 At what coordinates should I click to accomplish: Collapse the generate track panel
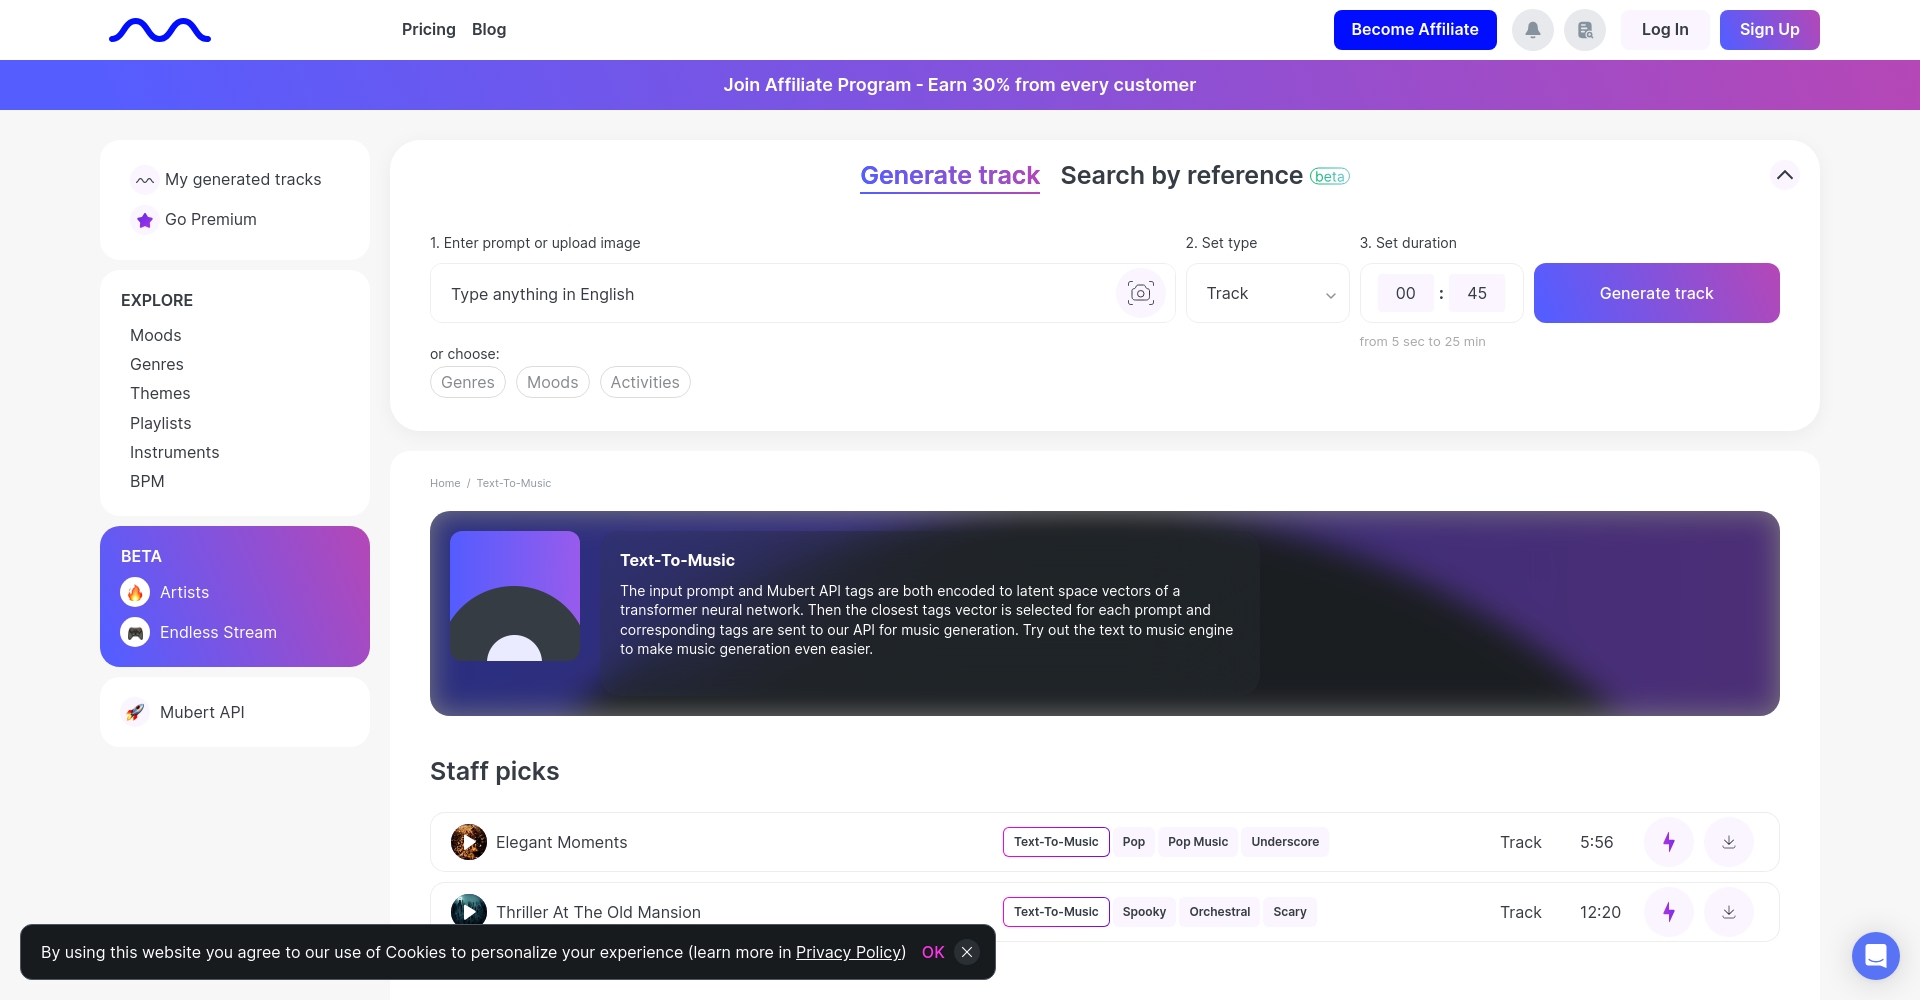tap(1784, 175)
